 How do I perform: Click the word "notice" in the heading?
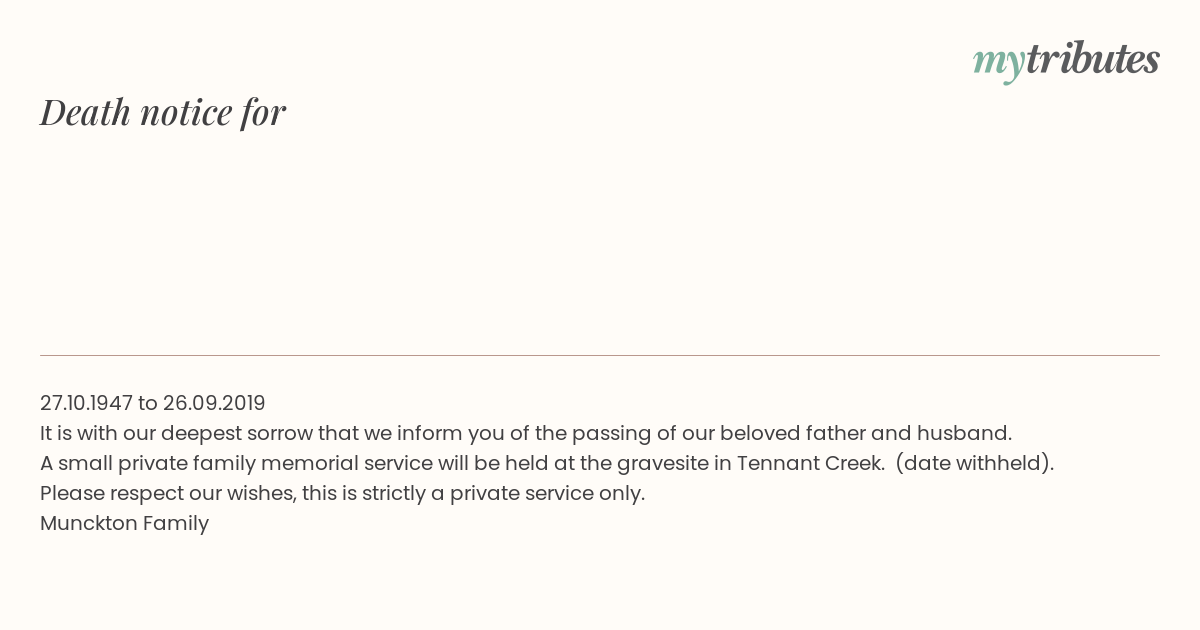pyautogui.click(x=186, y=113)
